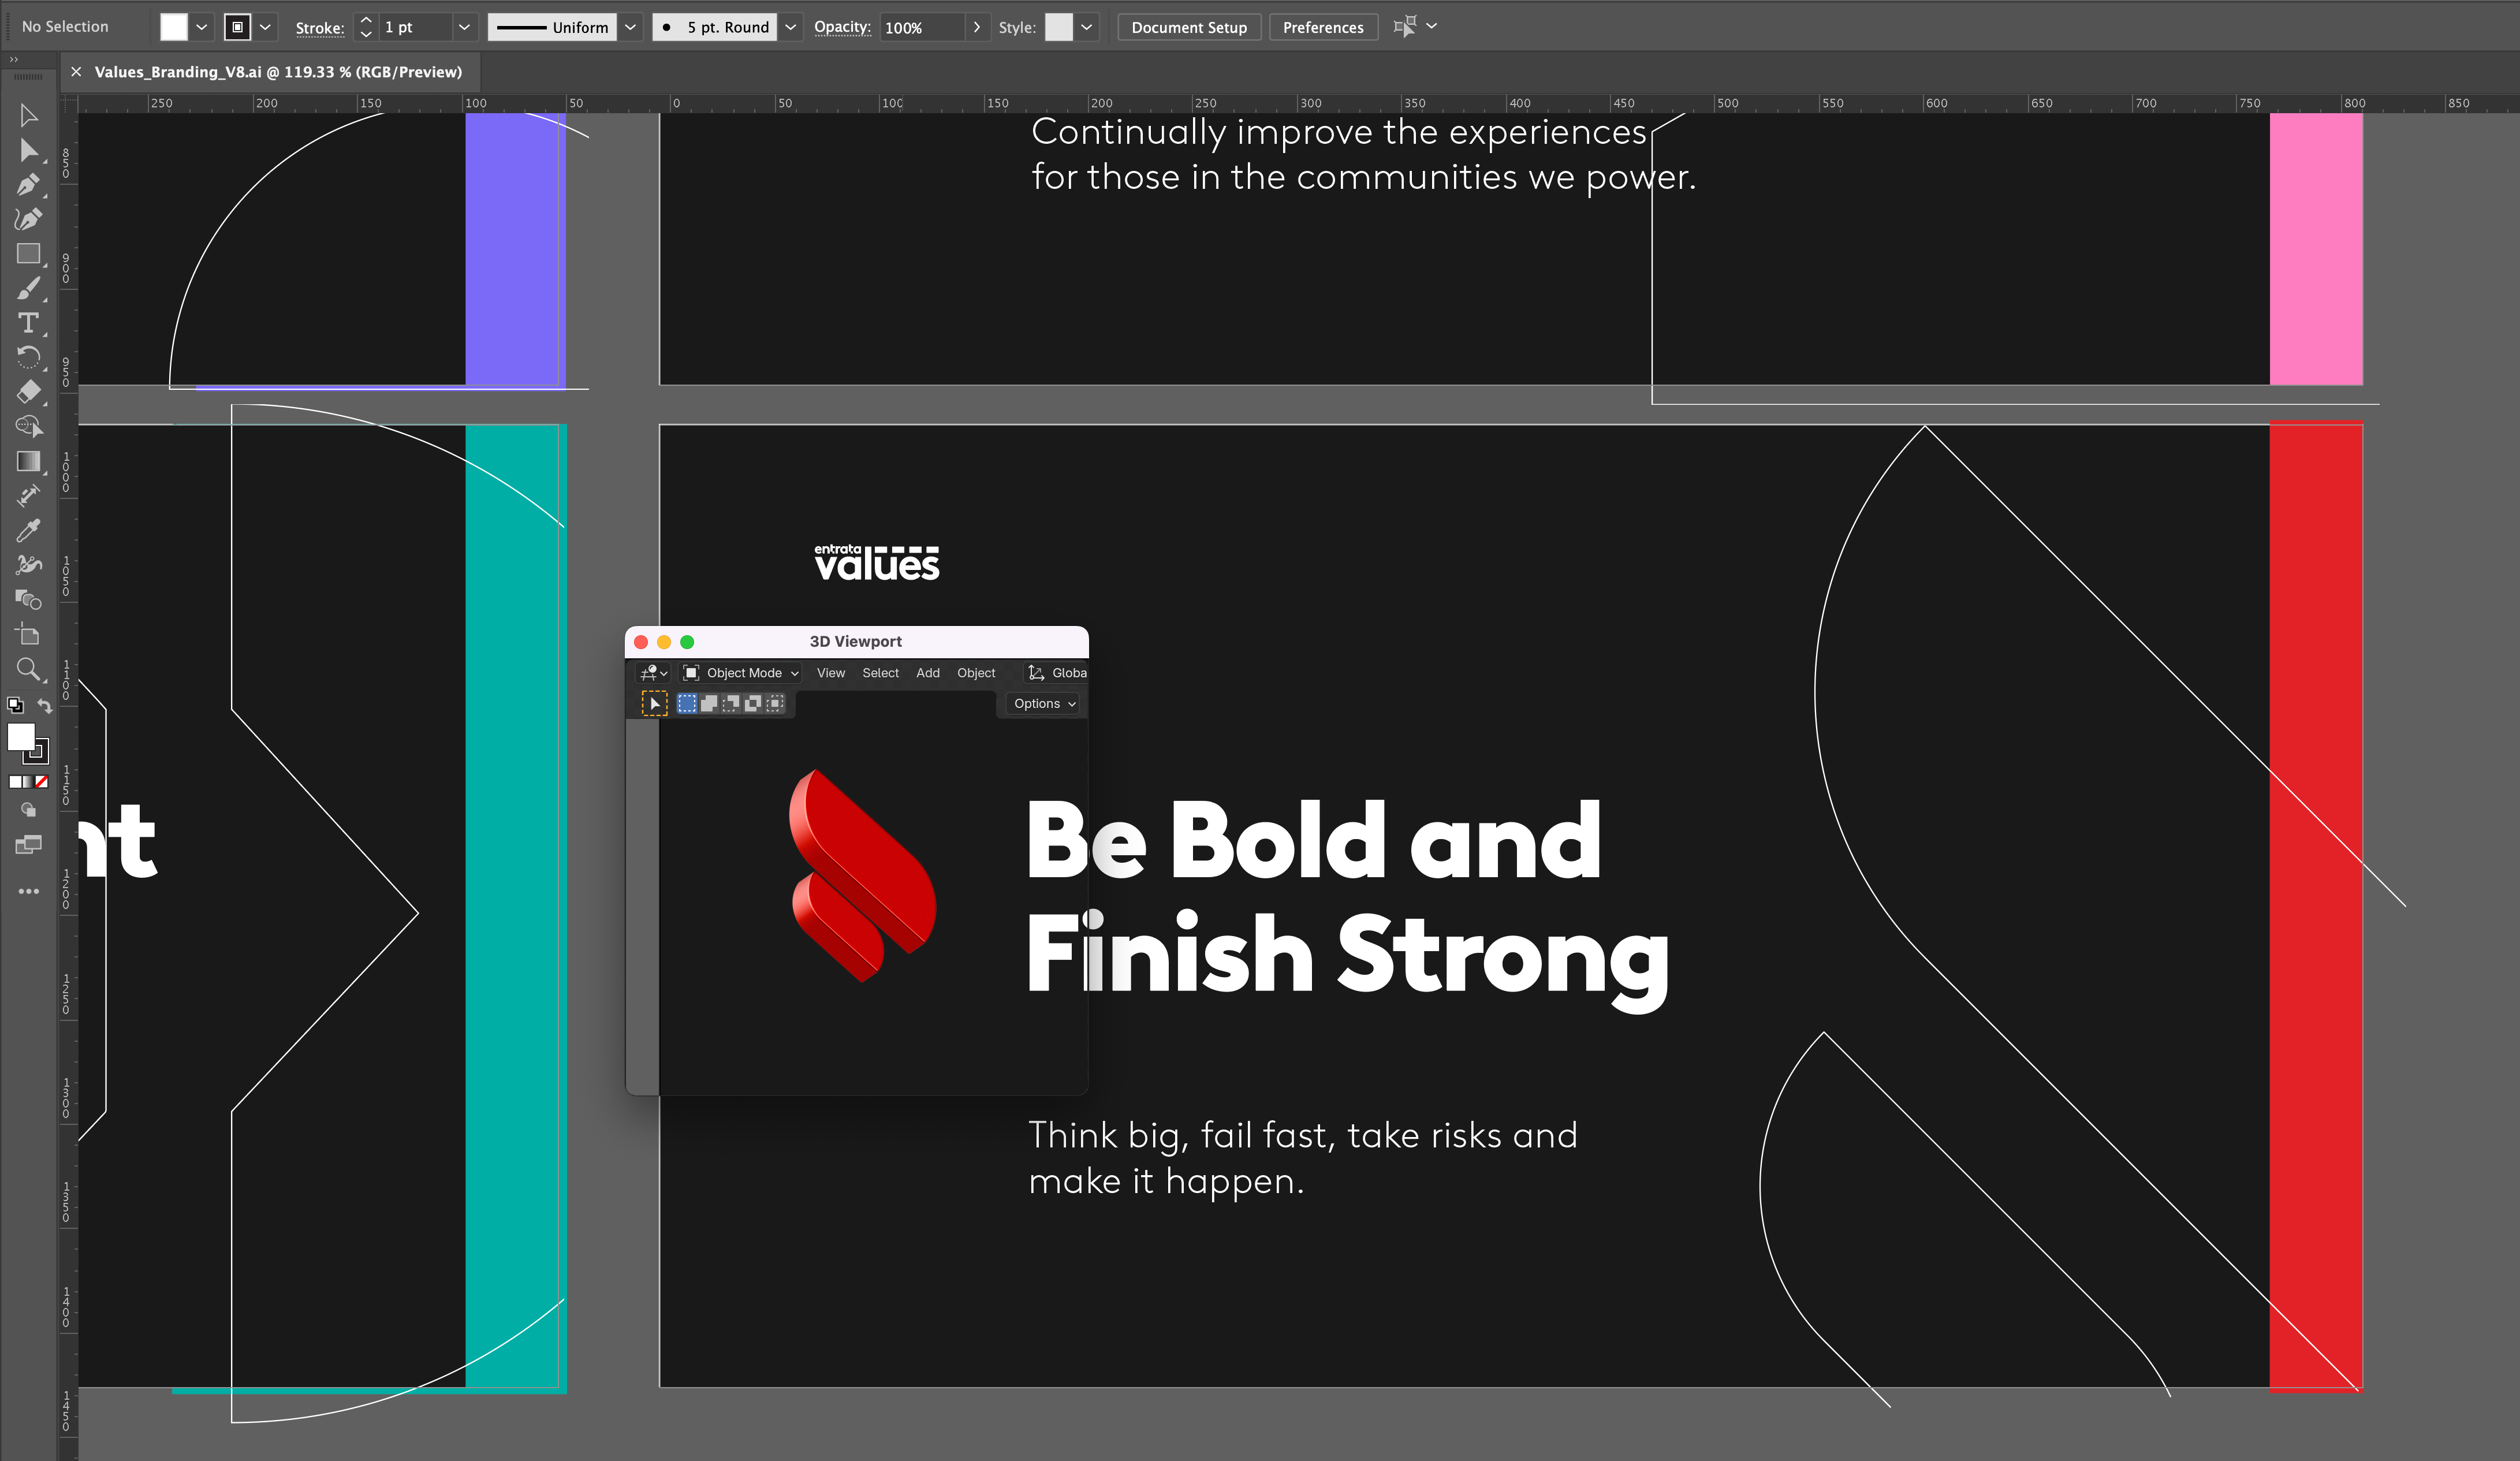Select the Type tool
Viewport: 2520px width, 1461px height.
(28, 323)
